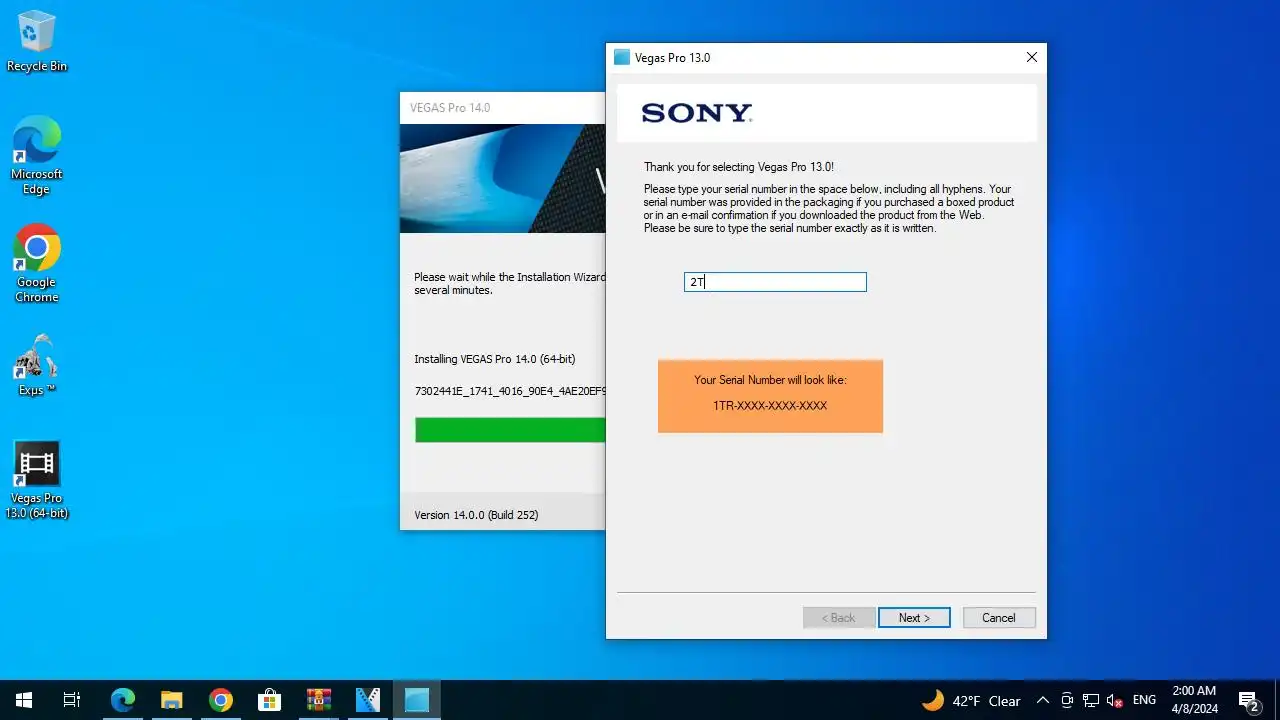Open File Explorer from the taskbar
This screenshot has height=720, width=1280.
(x=172, y=700)
